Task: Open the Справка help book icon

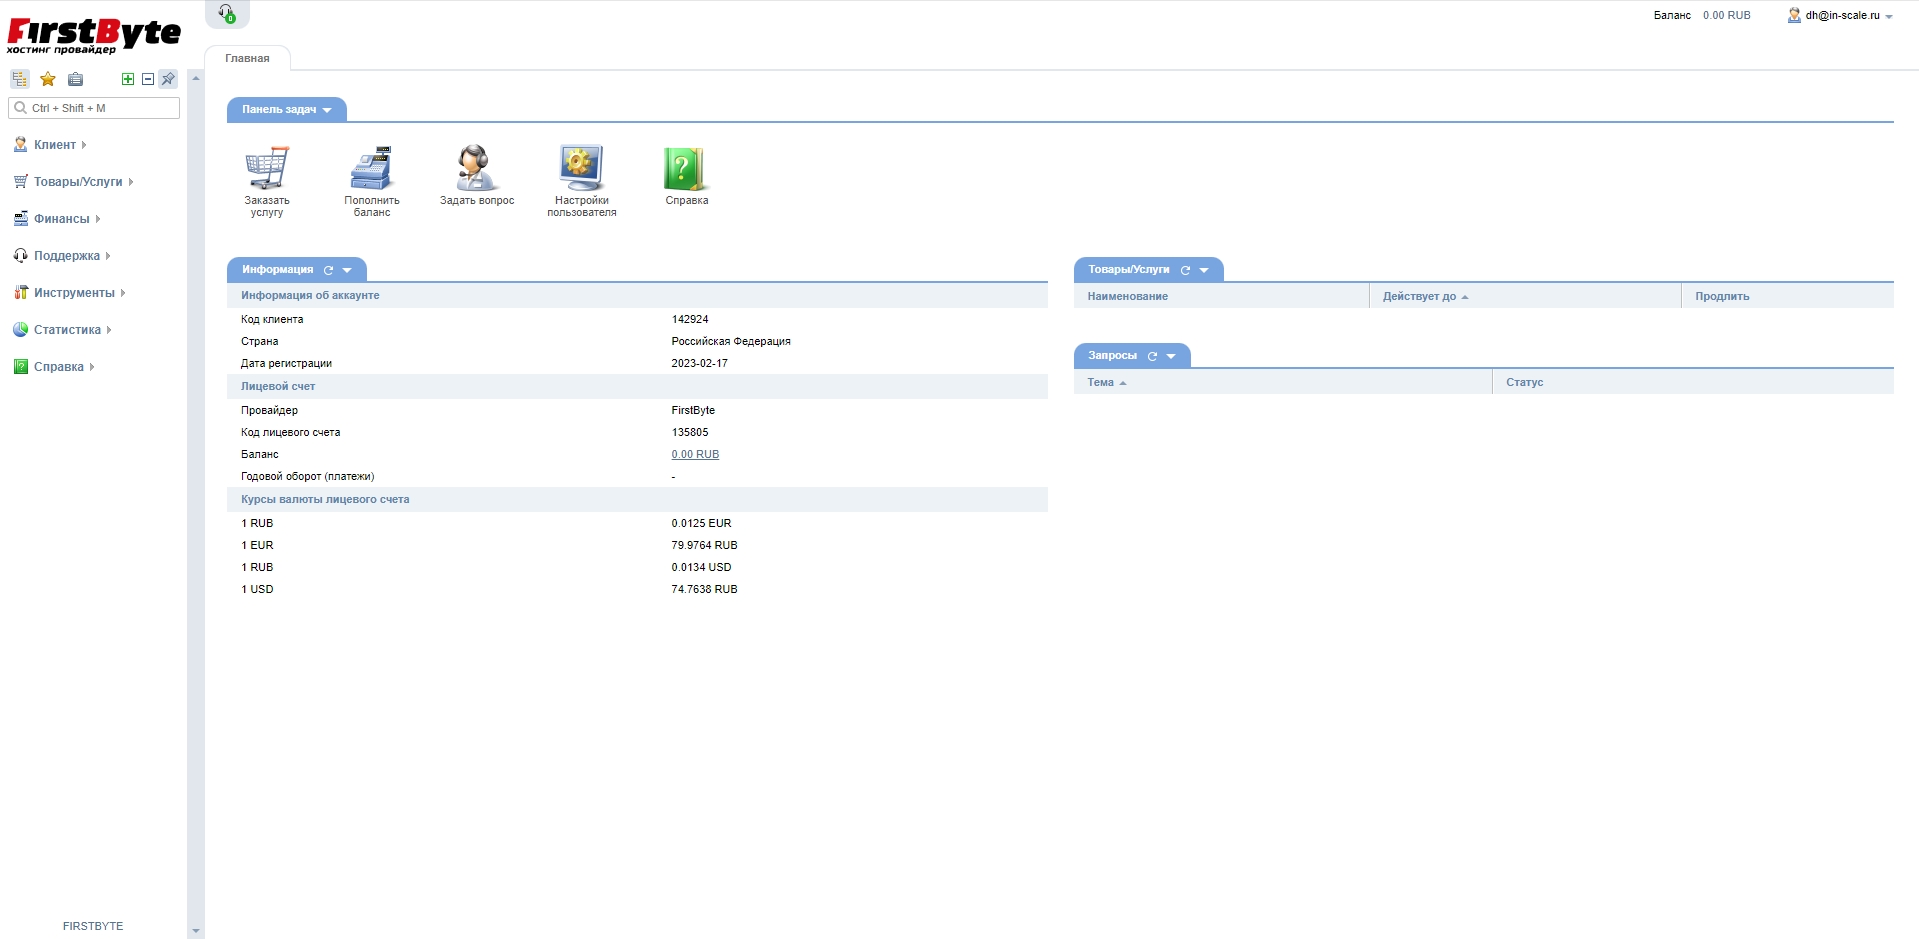Action: pyautogui.click(x=687, y=168)
